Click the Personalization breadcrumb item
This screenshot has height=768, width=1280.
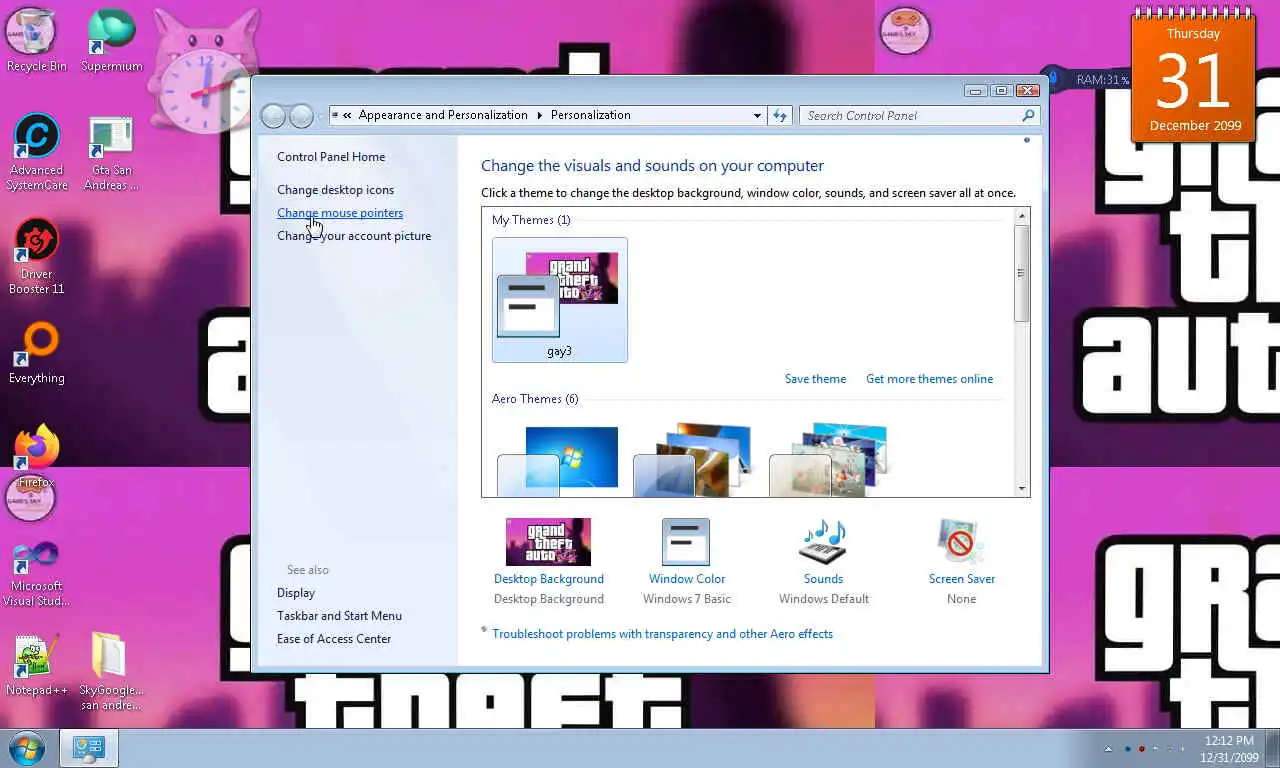(590, 115)
